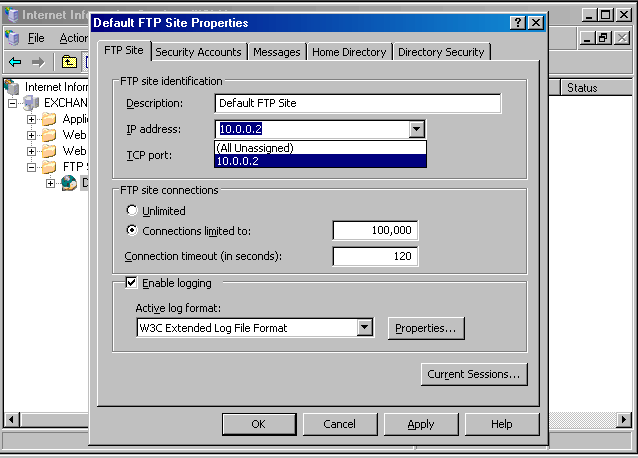
Task: Click the Forward arrow toolbar icon
Action: click(x=37, y=62)
